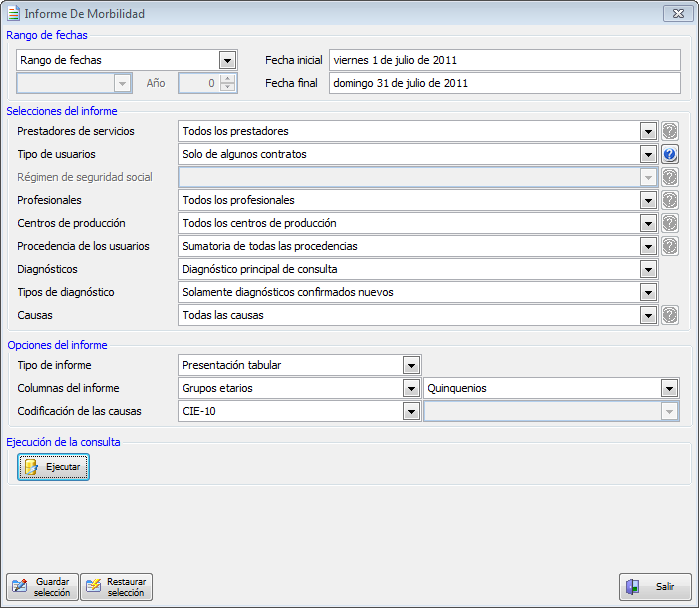Click 'Diagnóstico principal de consulta' value
Image resolution: width=699 pixels, height=608 pixels.
[x=260, y=269]
